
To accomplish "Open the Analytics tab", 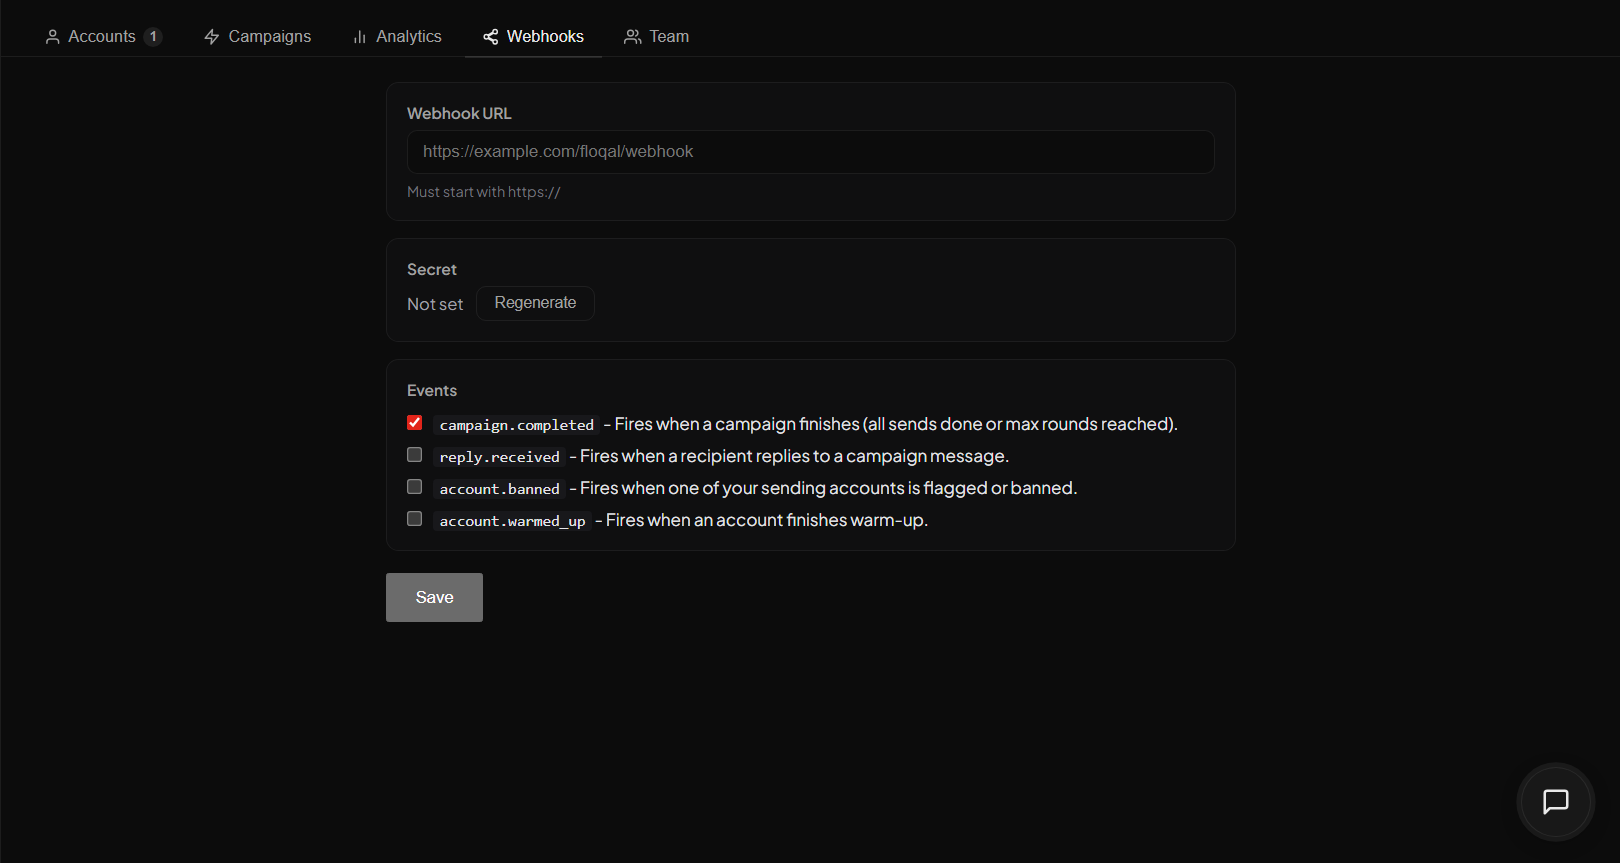I will [x=397, y=36].
